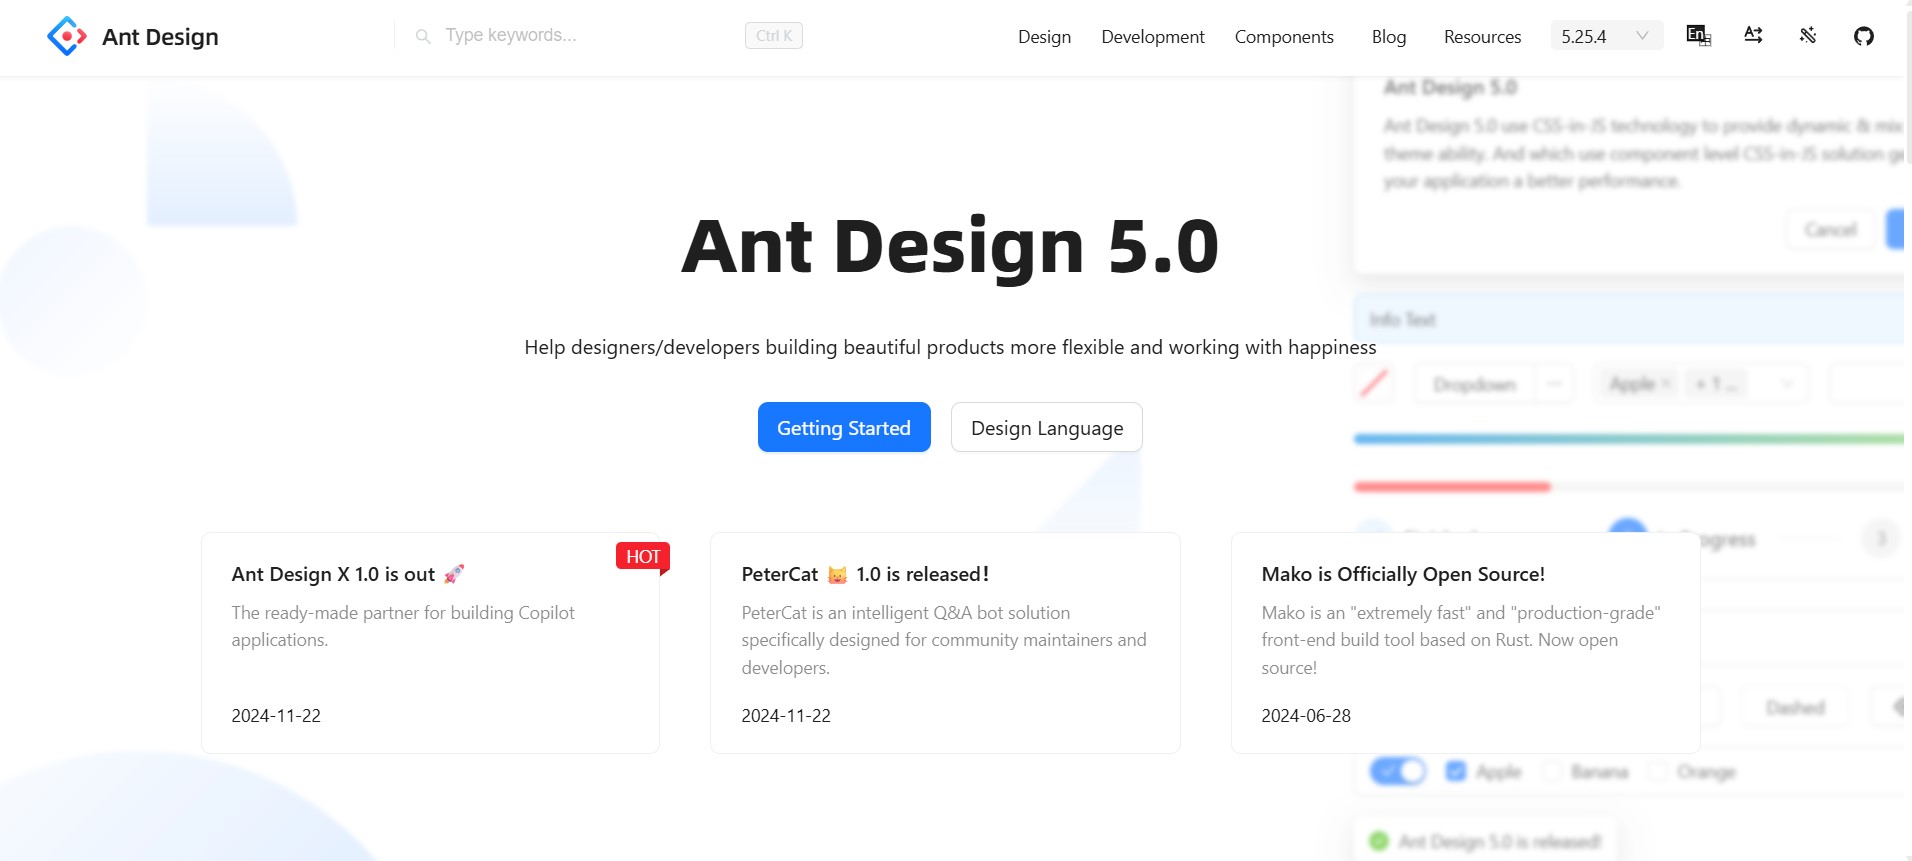The width and height of the screenshot is (1912, 861).
Task: Click the 2024-11-22 date on Ant Design X card
Action: [x=276, y=716]
